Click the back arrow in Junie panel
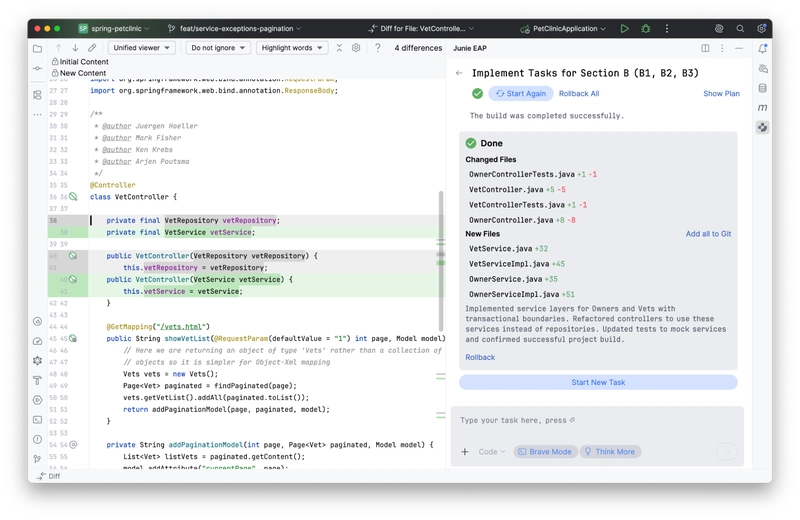The width and height of the screenshot is (800, 520). point(459,73)
